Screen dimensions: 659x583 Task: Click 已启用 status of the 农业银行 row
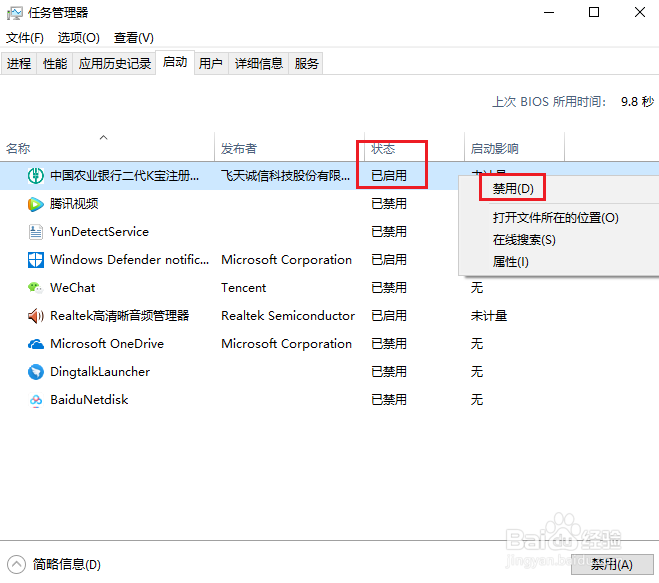point(389,176)
